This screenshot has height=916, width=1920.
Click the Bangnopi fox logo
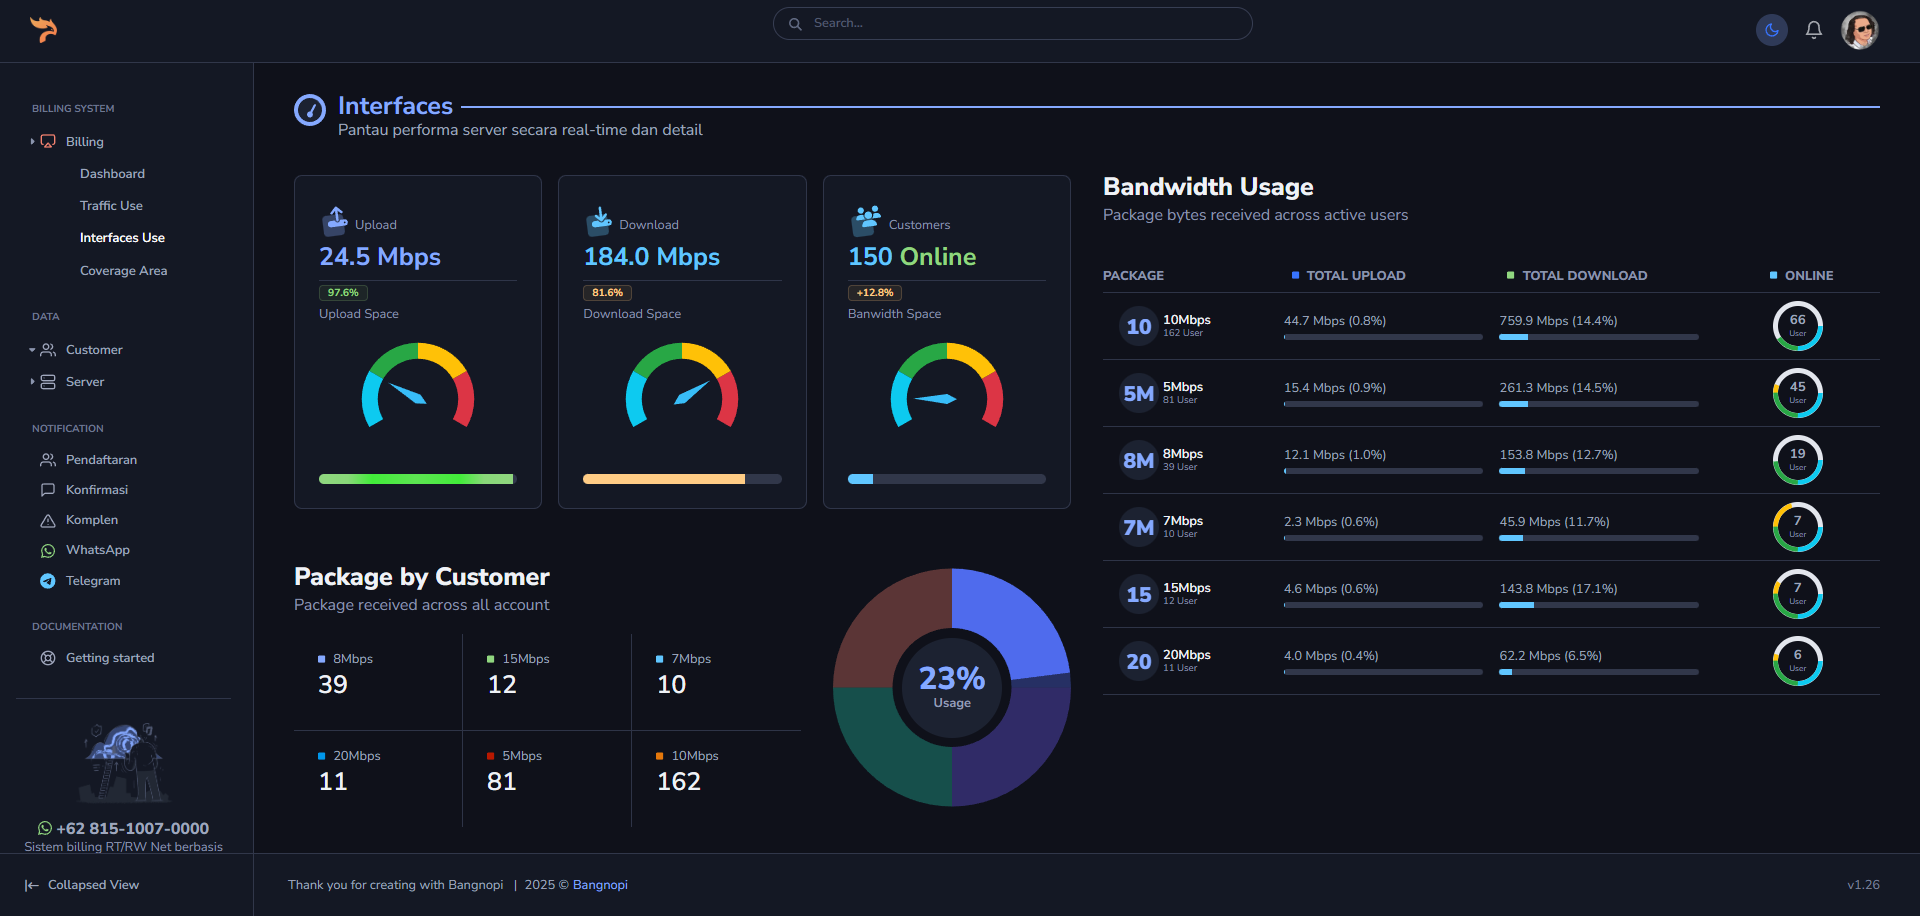pyautogui.click(x=43, y=30)
